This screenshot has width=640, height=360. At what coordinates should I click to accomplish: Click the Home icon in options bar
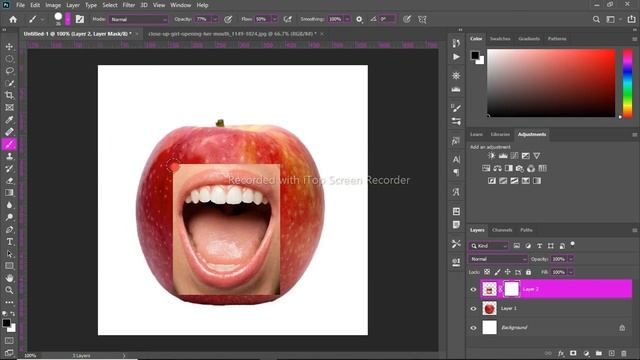click(13, 19)
